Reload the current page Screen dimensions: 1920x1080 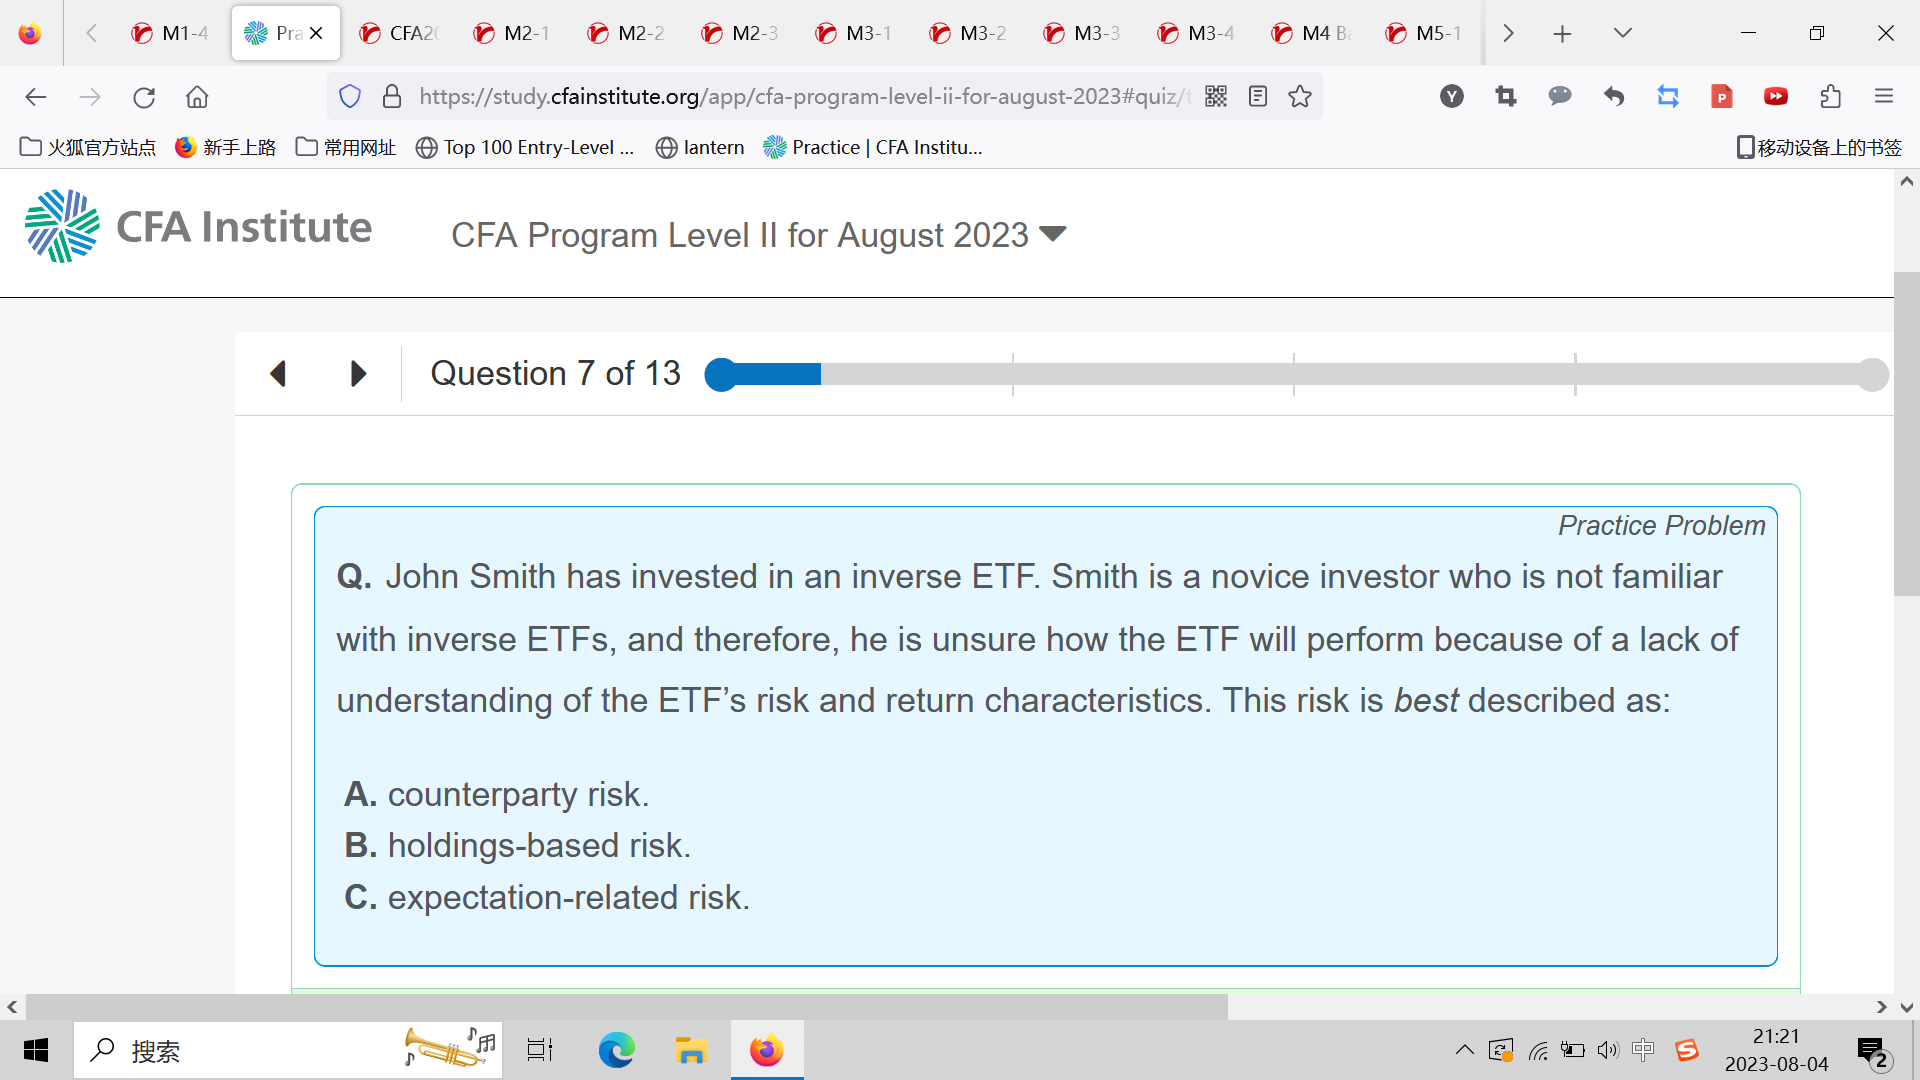pos(144,97)
